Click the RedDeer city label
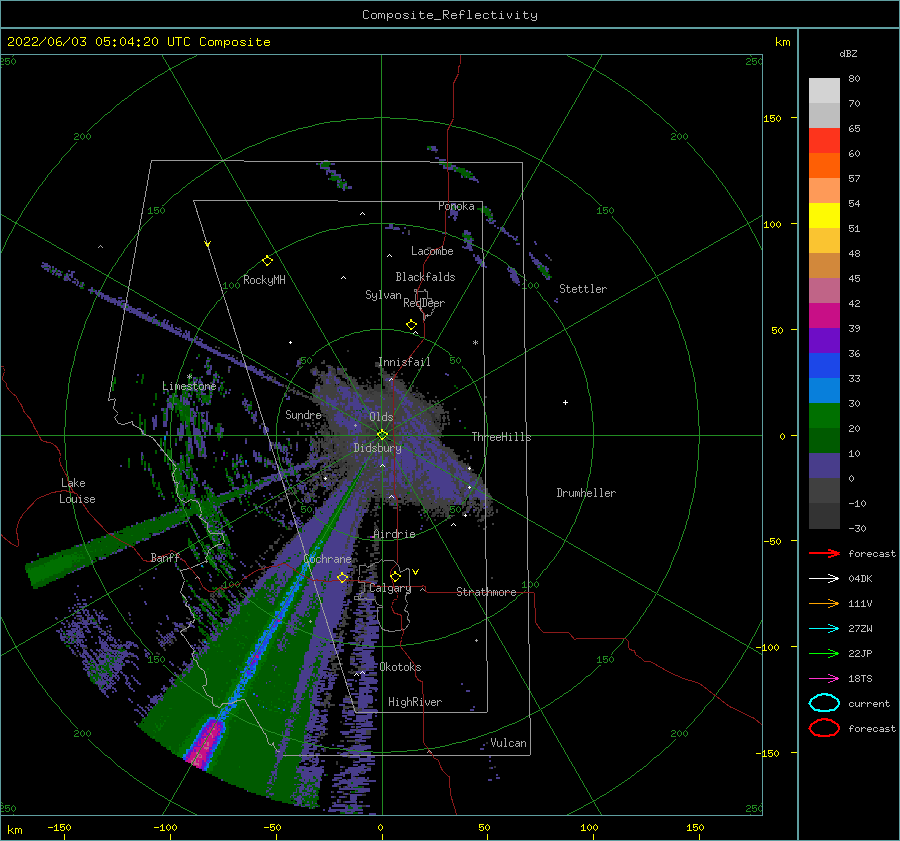 424,303
